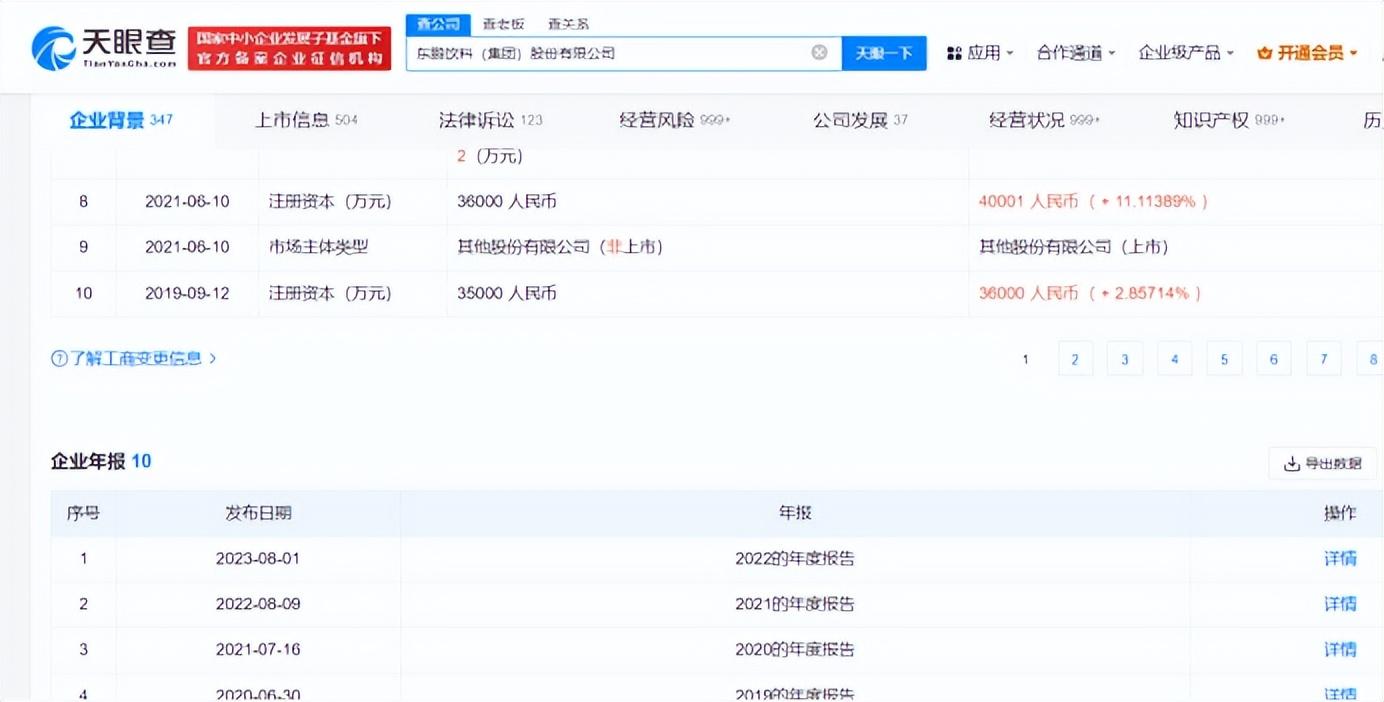Jump to page 5 of change records
This screenshot has height=702, width=1384.
tap(1224, 359)
